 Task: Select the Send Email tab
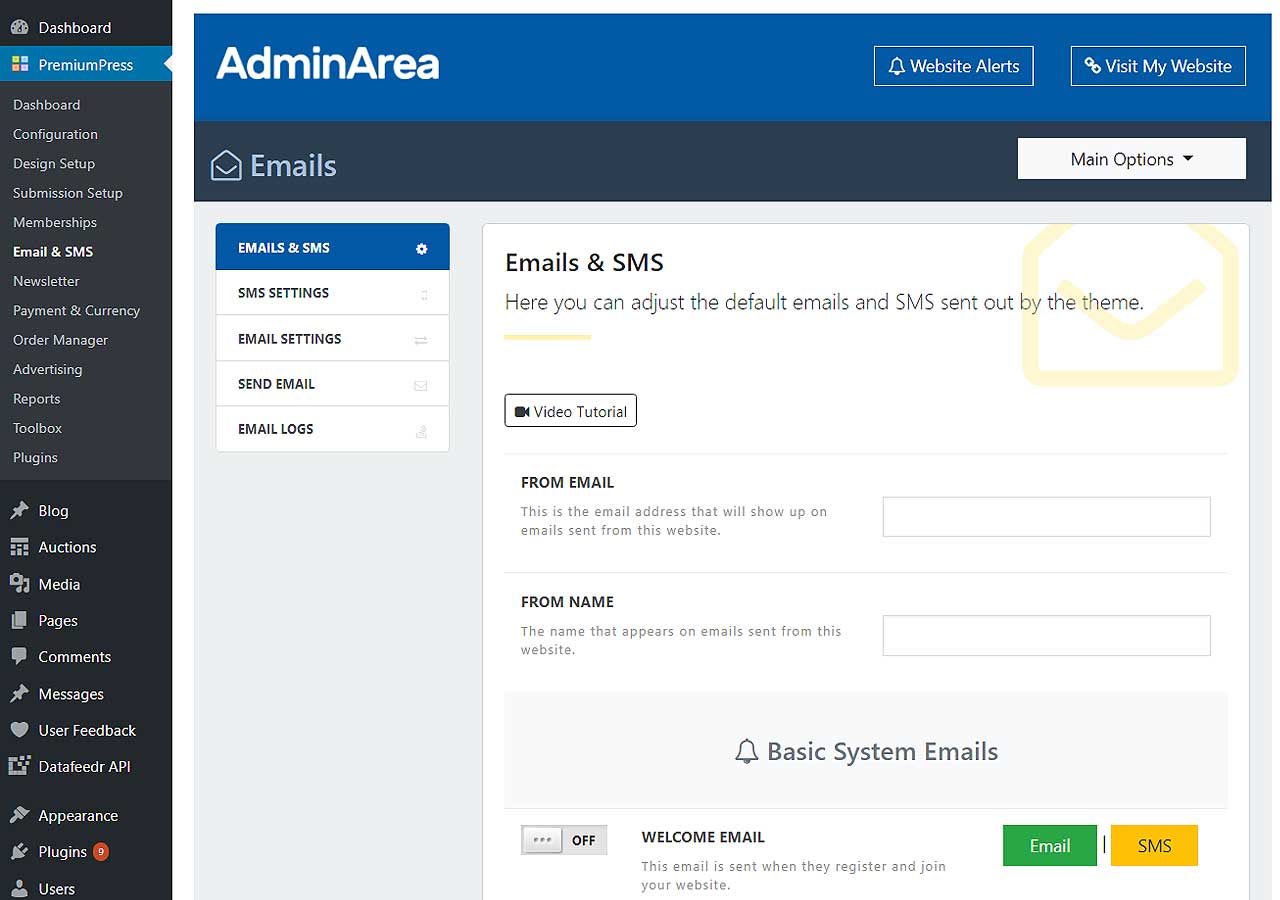point(332,384)
